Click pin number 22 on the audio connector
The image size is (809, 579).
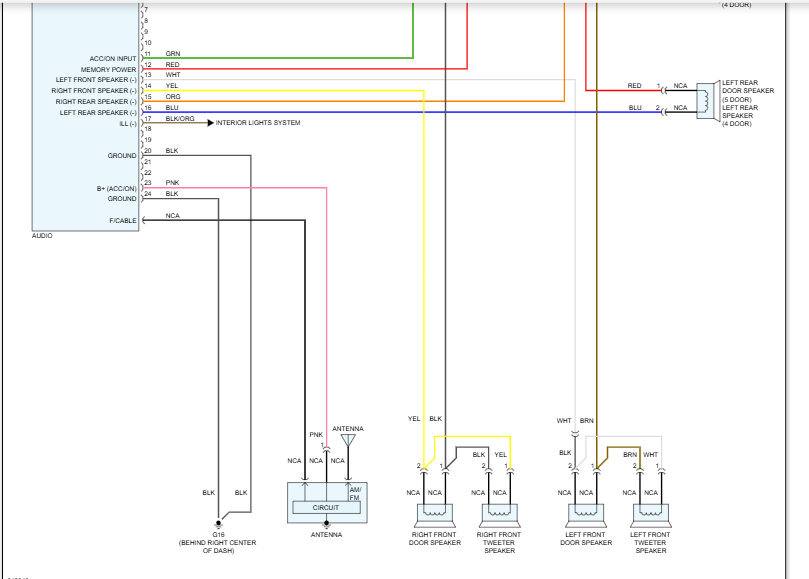148,172
